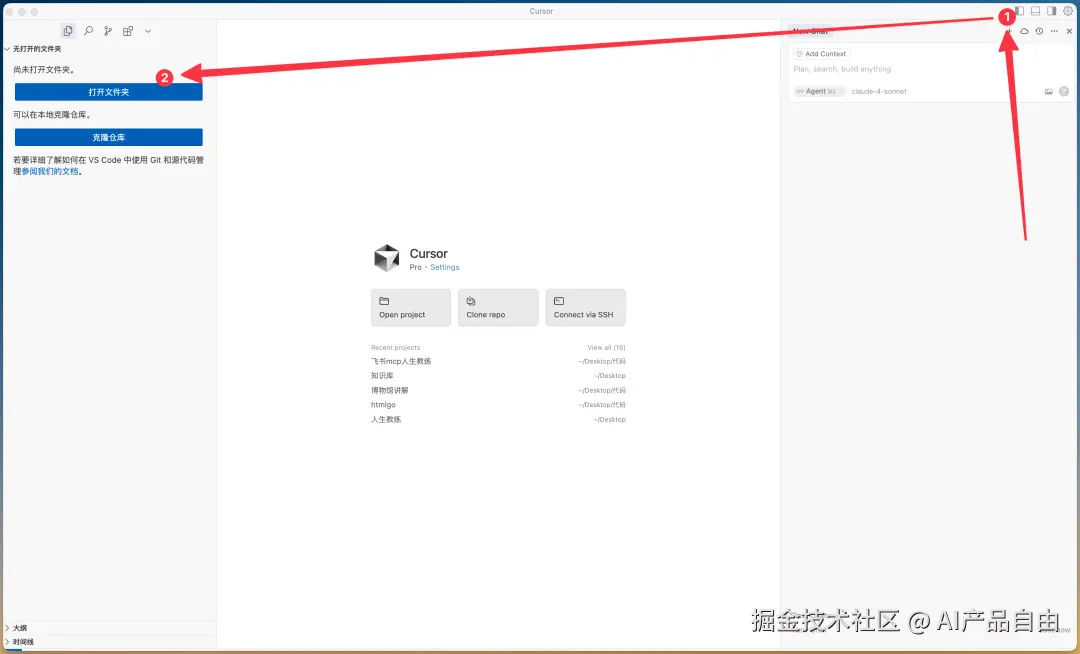Click the Open project card
The height and width of the screenshot is (654, 1080).
click(411, 308)
